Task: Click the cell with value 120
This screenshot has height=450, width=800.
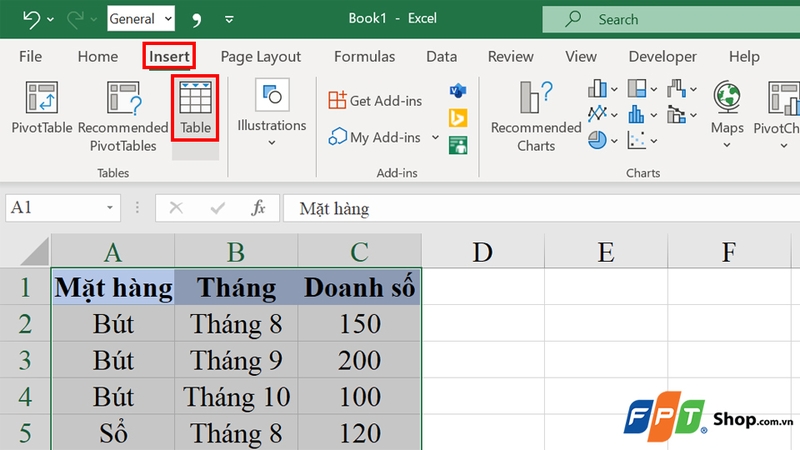Action: tap(360, 433)
